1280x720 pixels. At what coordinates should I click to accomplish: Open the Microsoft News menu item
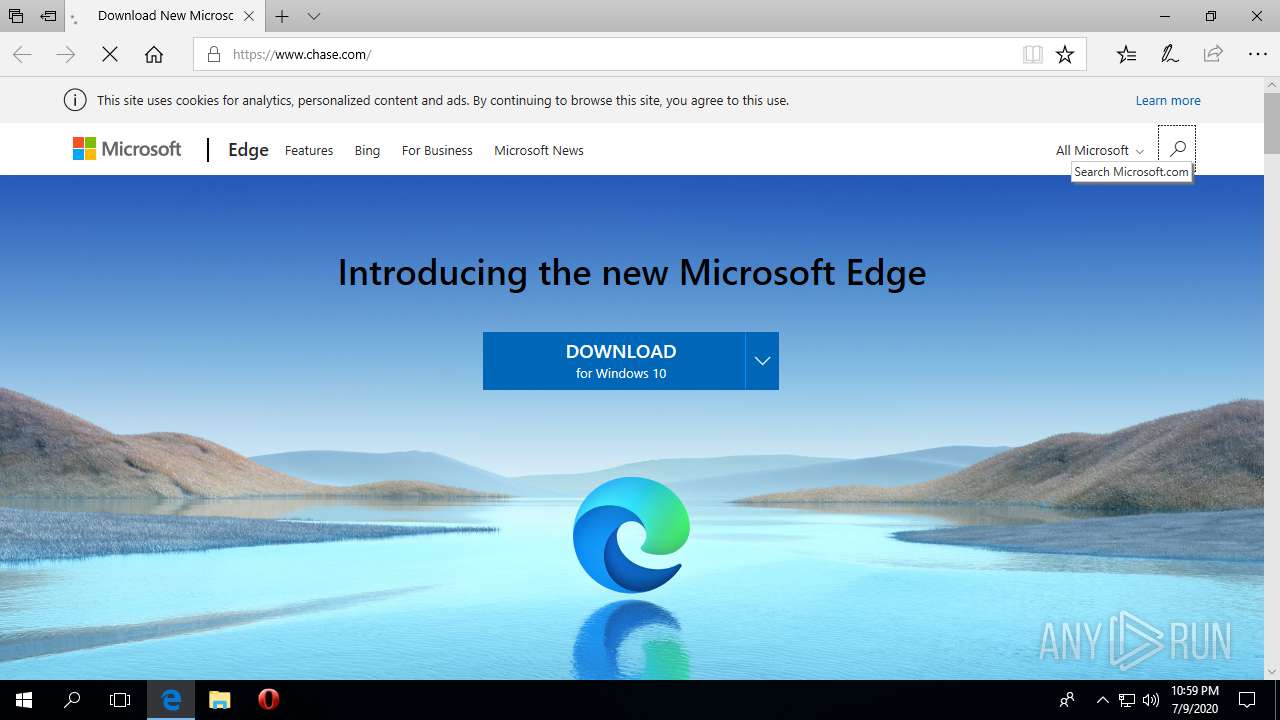tap(539, 150)
